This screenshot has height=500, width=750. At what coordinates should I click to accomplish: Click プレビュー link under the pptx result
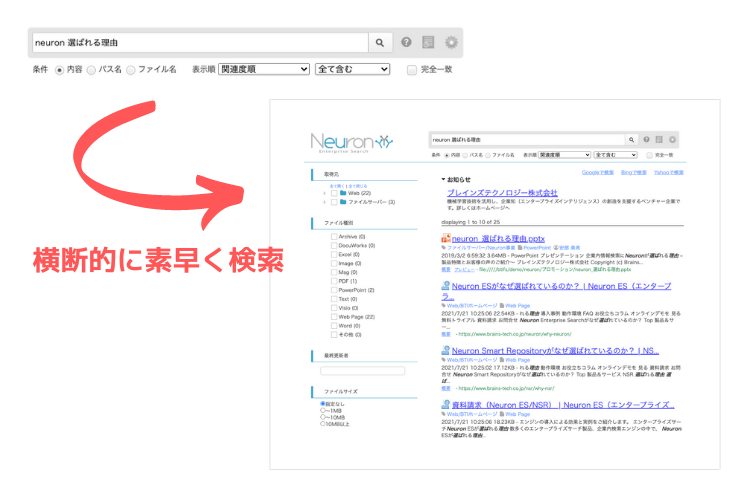[464, 269]
